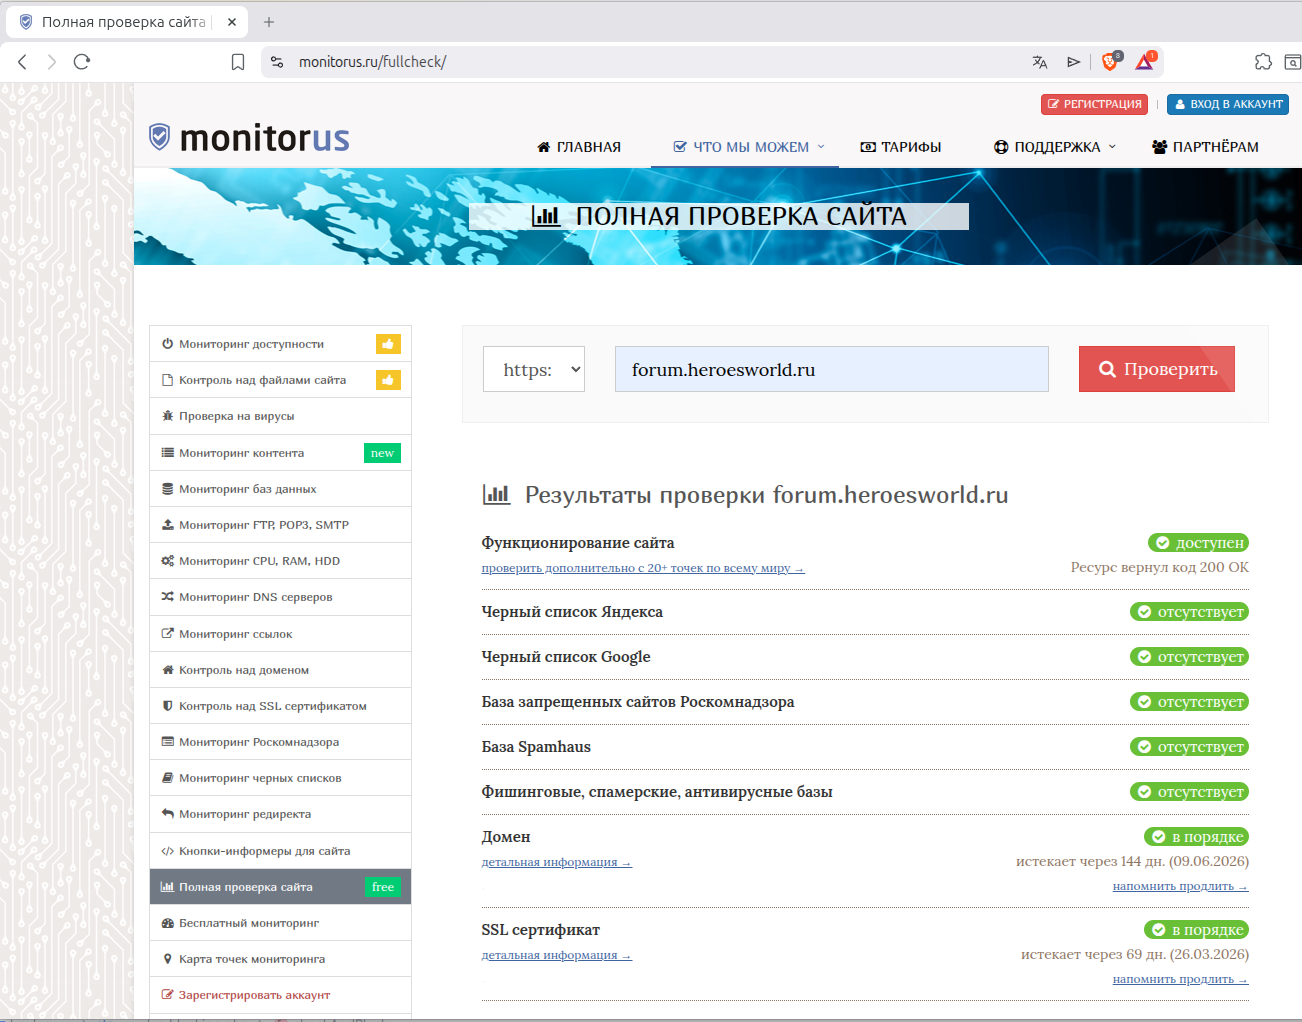
Task: Select Полная проверка сайта in the sidebar
Action: pyautogui.click(x=280, y=887)
